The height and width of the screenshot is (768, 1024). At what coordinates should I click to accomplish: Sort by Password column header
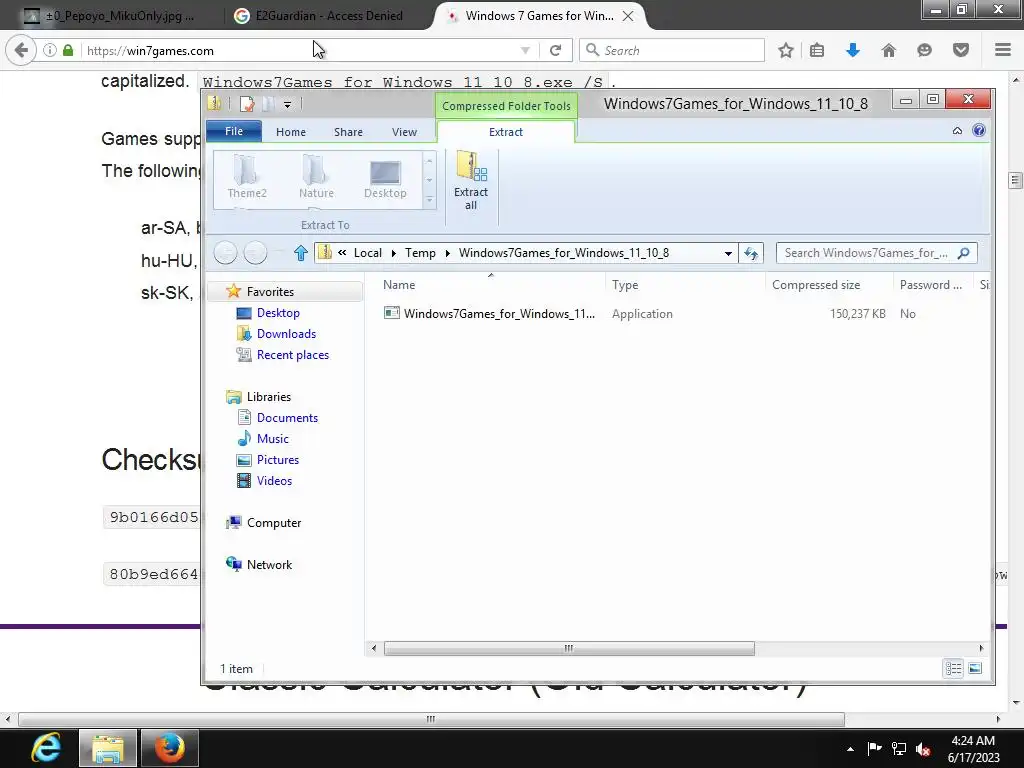(933, 285)
